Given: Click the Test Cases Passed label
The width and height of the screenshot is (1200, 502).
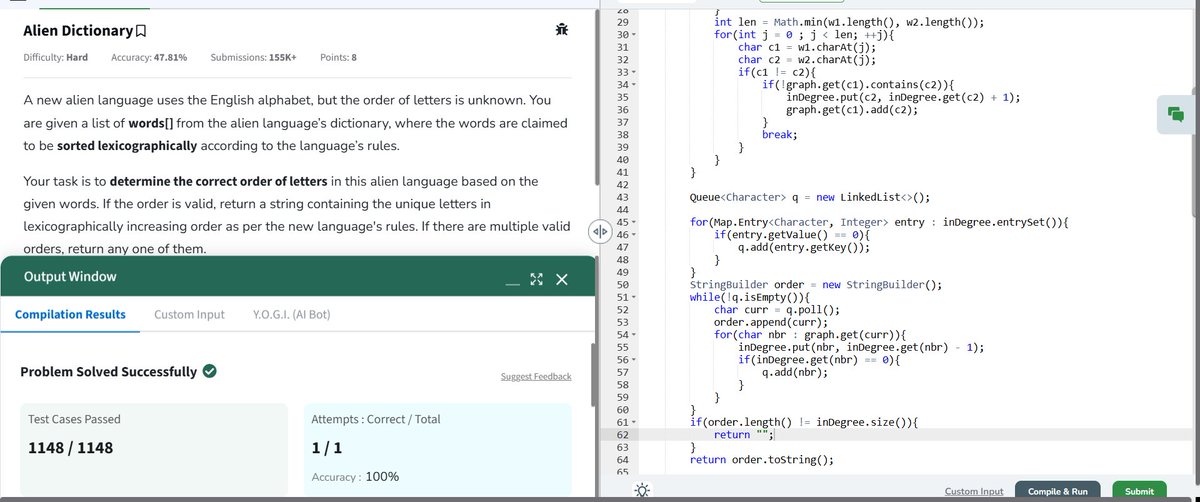Looking at the screenshot, I should (75, 419).
